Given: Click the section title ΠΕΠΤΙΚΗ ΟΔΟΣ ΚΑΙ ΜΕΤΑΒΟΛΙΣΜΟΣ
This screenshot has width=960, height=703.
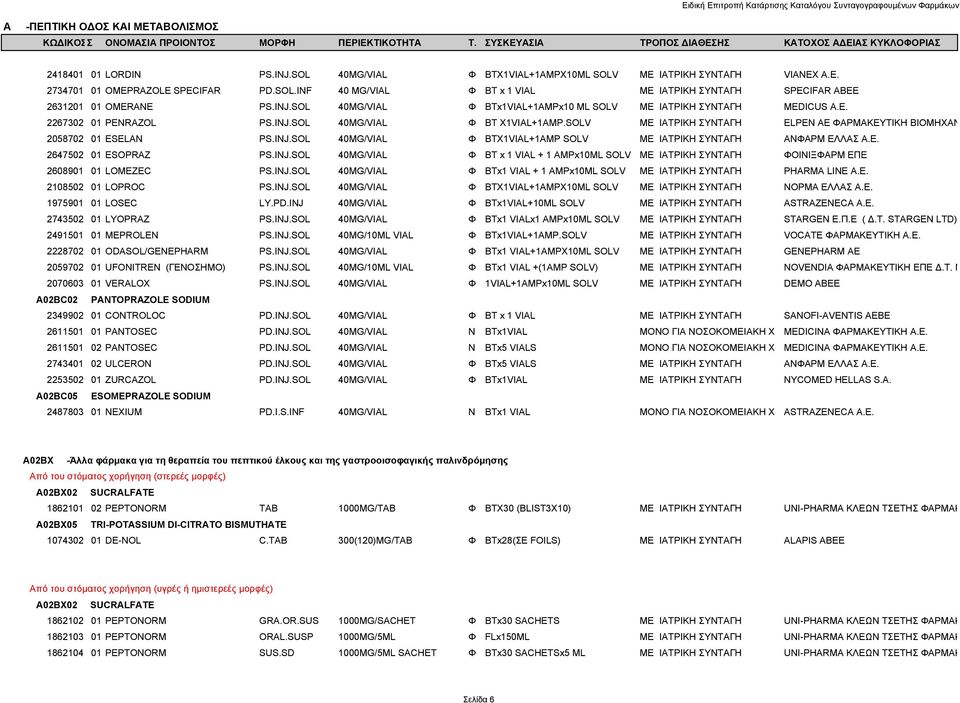Looking at the screenshot, I should (x=122, y=27).
